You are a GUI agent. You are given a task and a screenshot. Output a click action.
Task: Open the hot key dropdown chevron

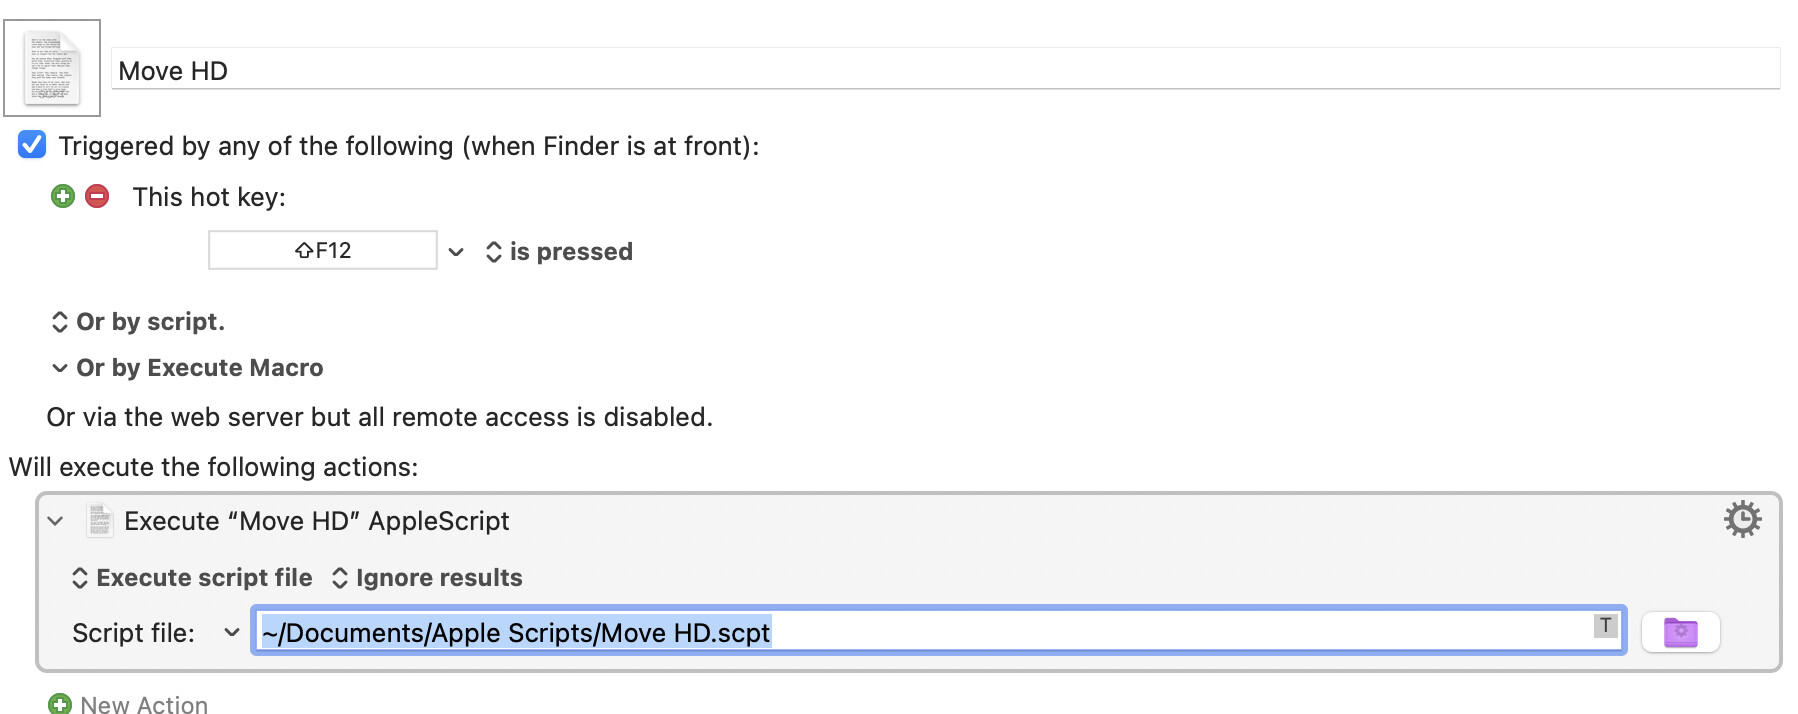(456, 251)
